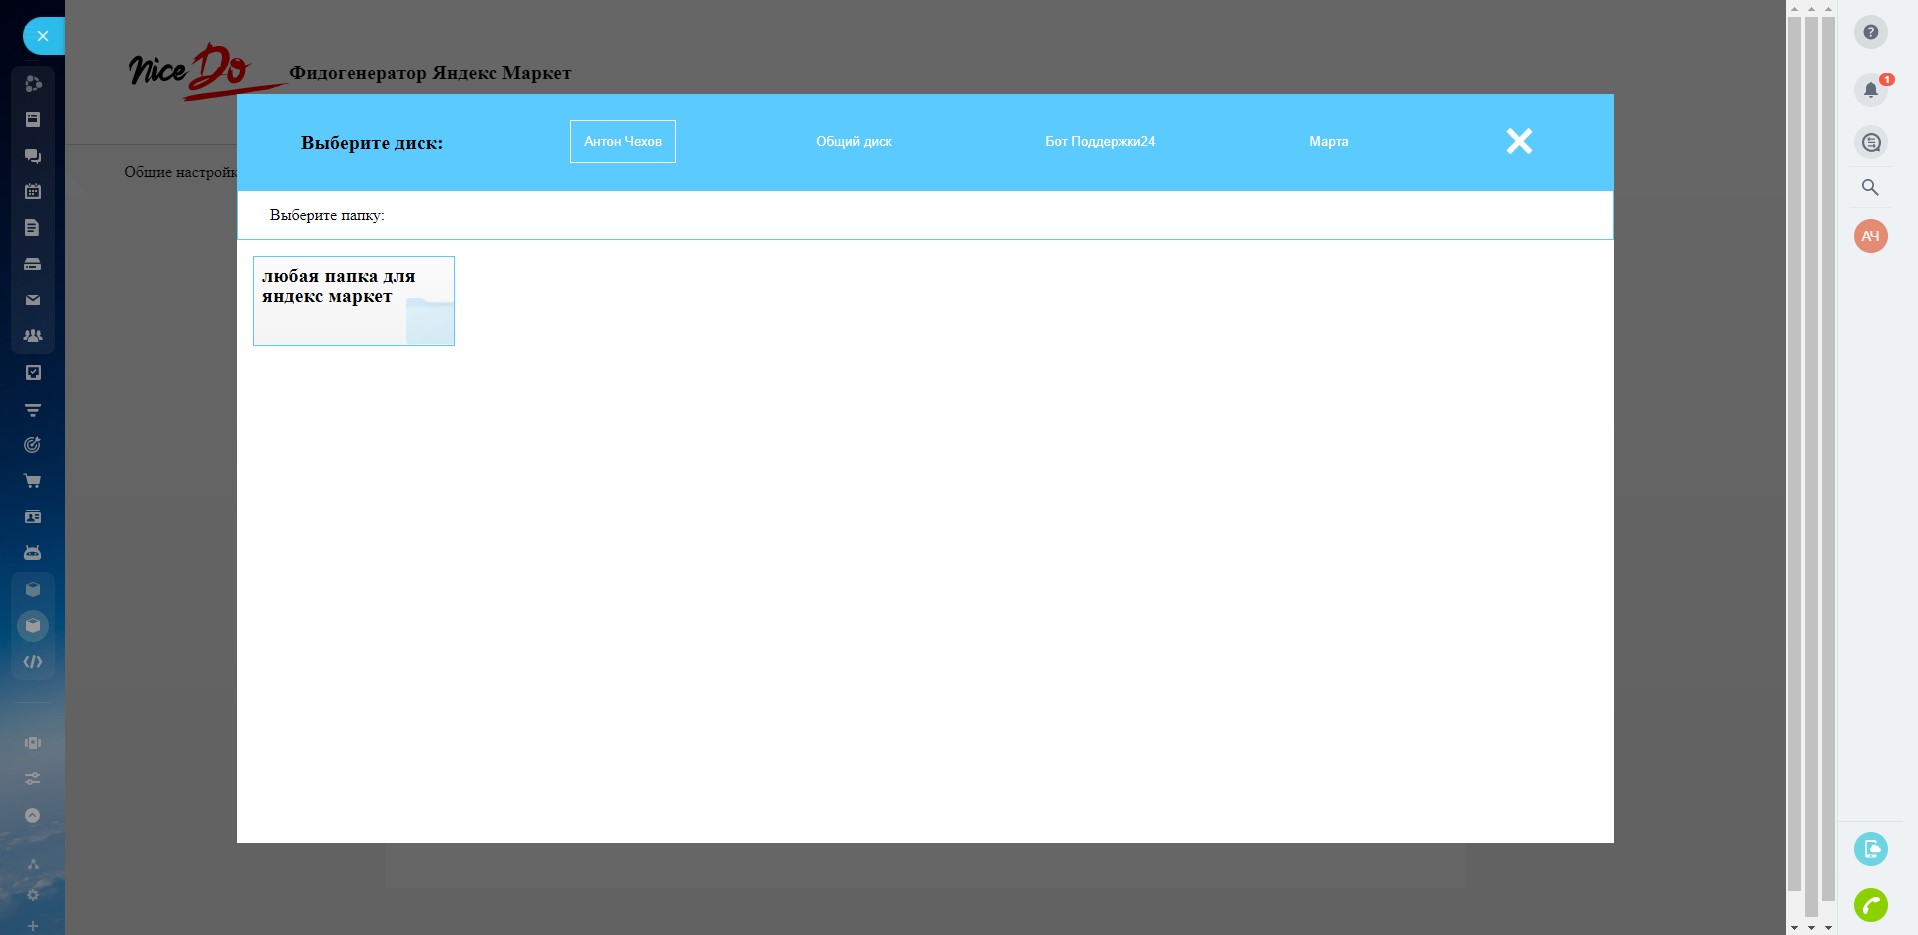The width and height of the screenshot is (1918, 935).
Task: Click the middle vertical scrollbar track
Action: tap(1812, 466)
